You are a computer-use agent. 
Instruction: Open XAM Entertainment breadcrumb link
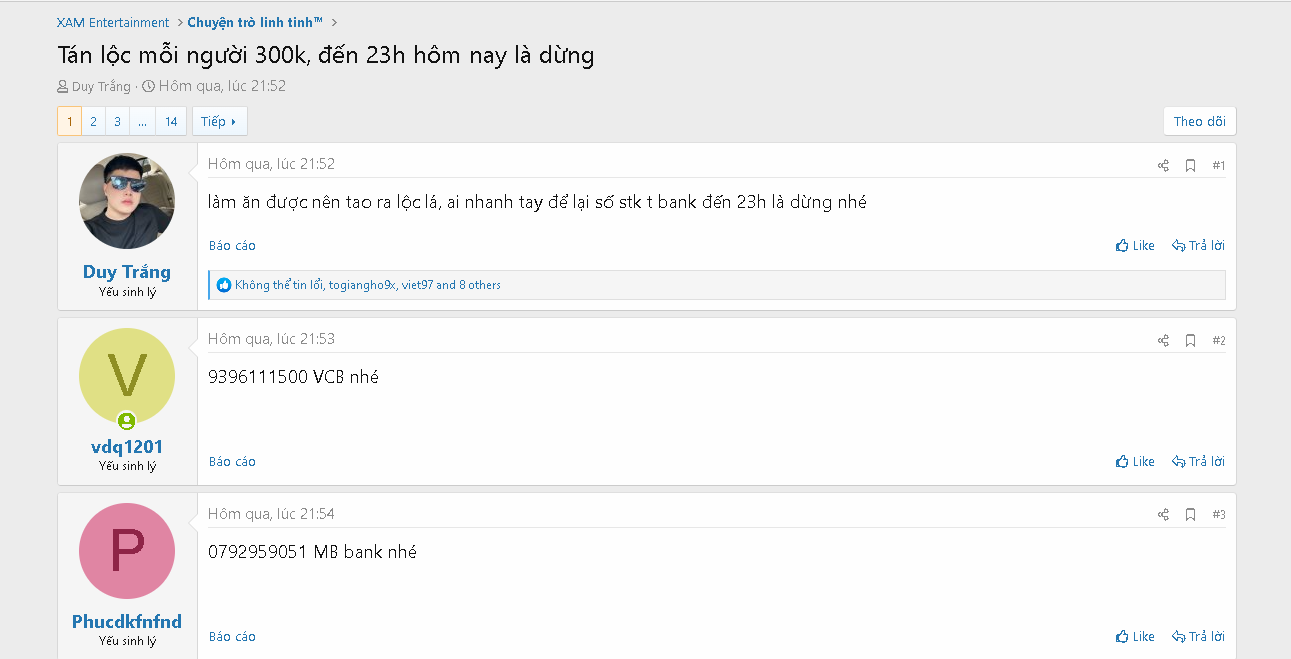pyautogui.click(x=113, y=23)
